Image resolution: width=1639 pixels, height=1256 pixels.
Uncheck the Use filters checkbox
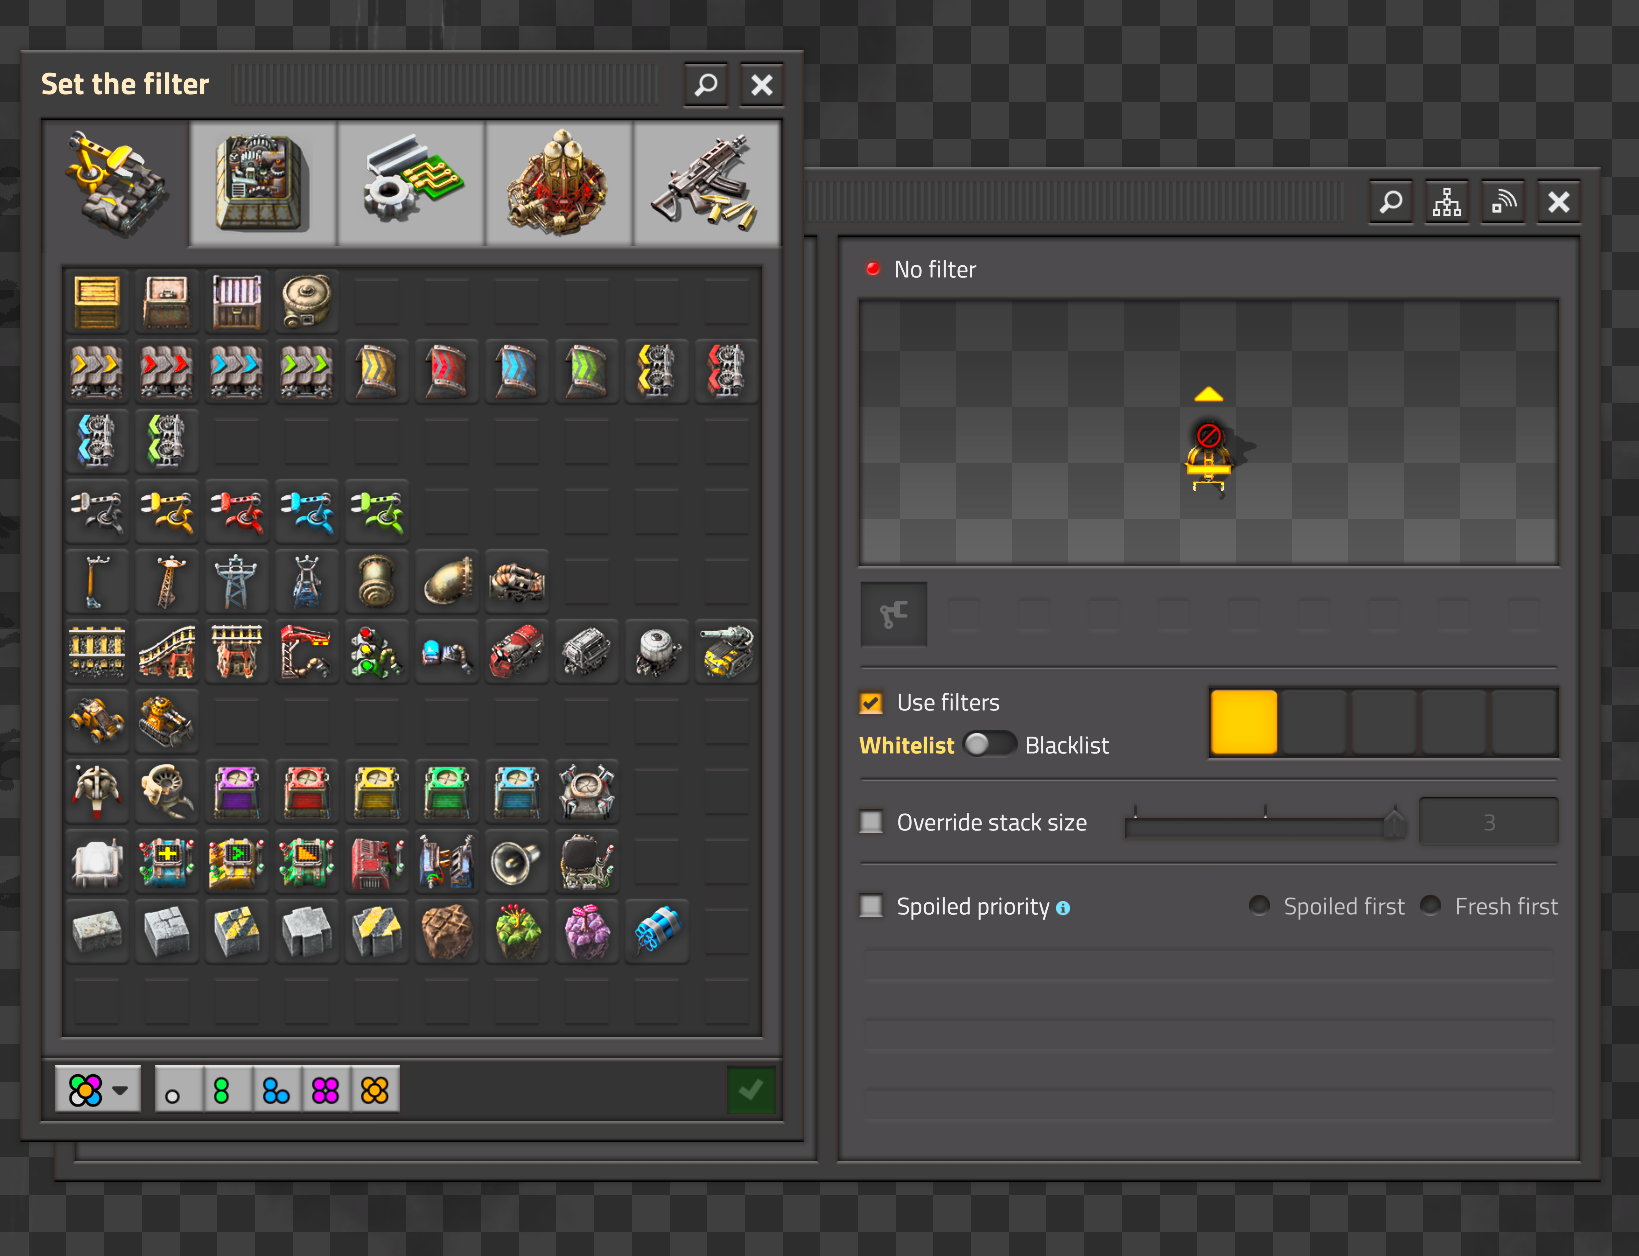[871, 703]
